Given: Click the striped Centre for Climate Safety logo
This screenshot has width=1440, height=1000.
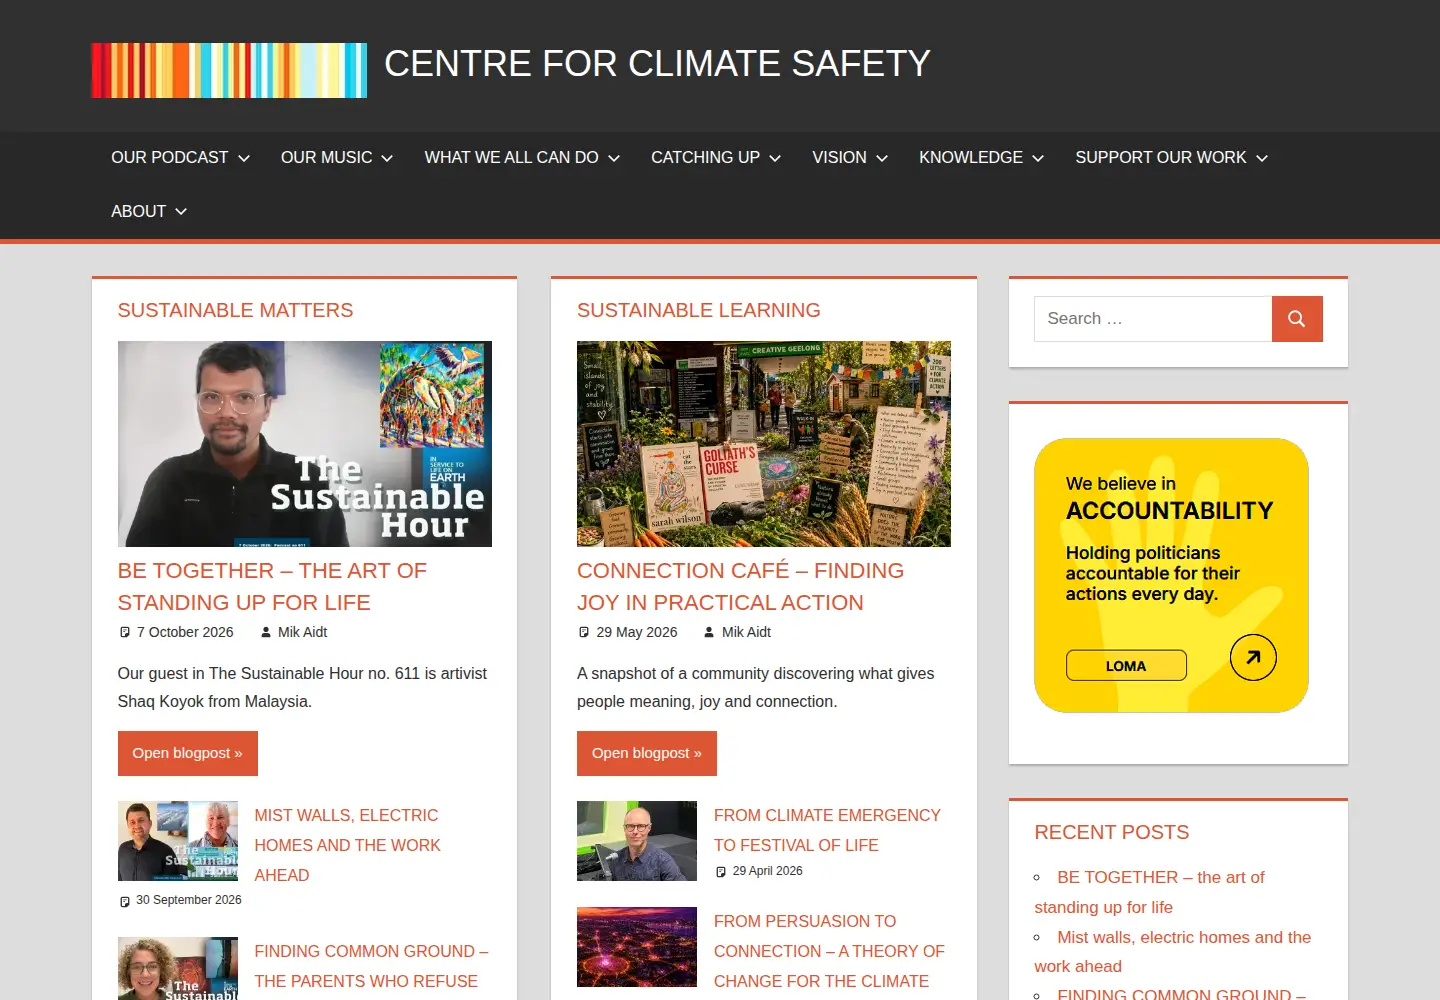Looking at the screenshot, I should [x=229, y=70].
